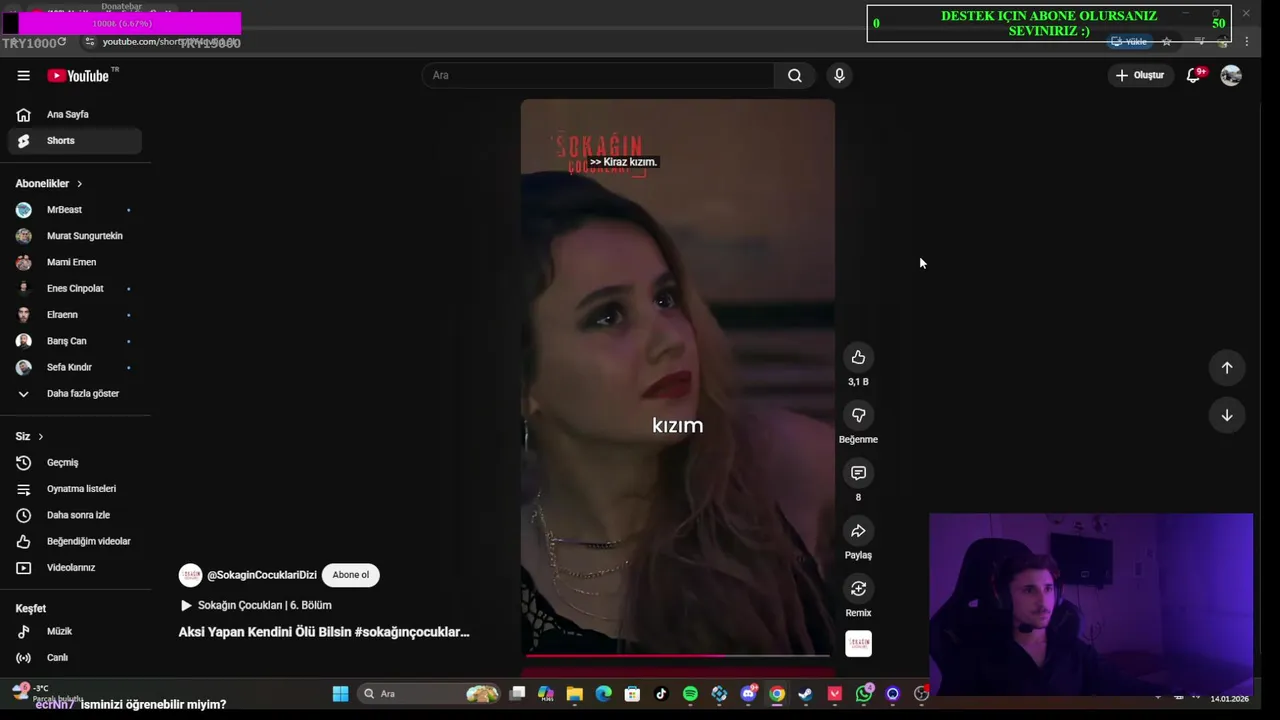Open the channel sound thumbnail below Remix
Screen dimensions: 1280x720
pos(858,644)
